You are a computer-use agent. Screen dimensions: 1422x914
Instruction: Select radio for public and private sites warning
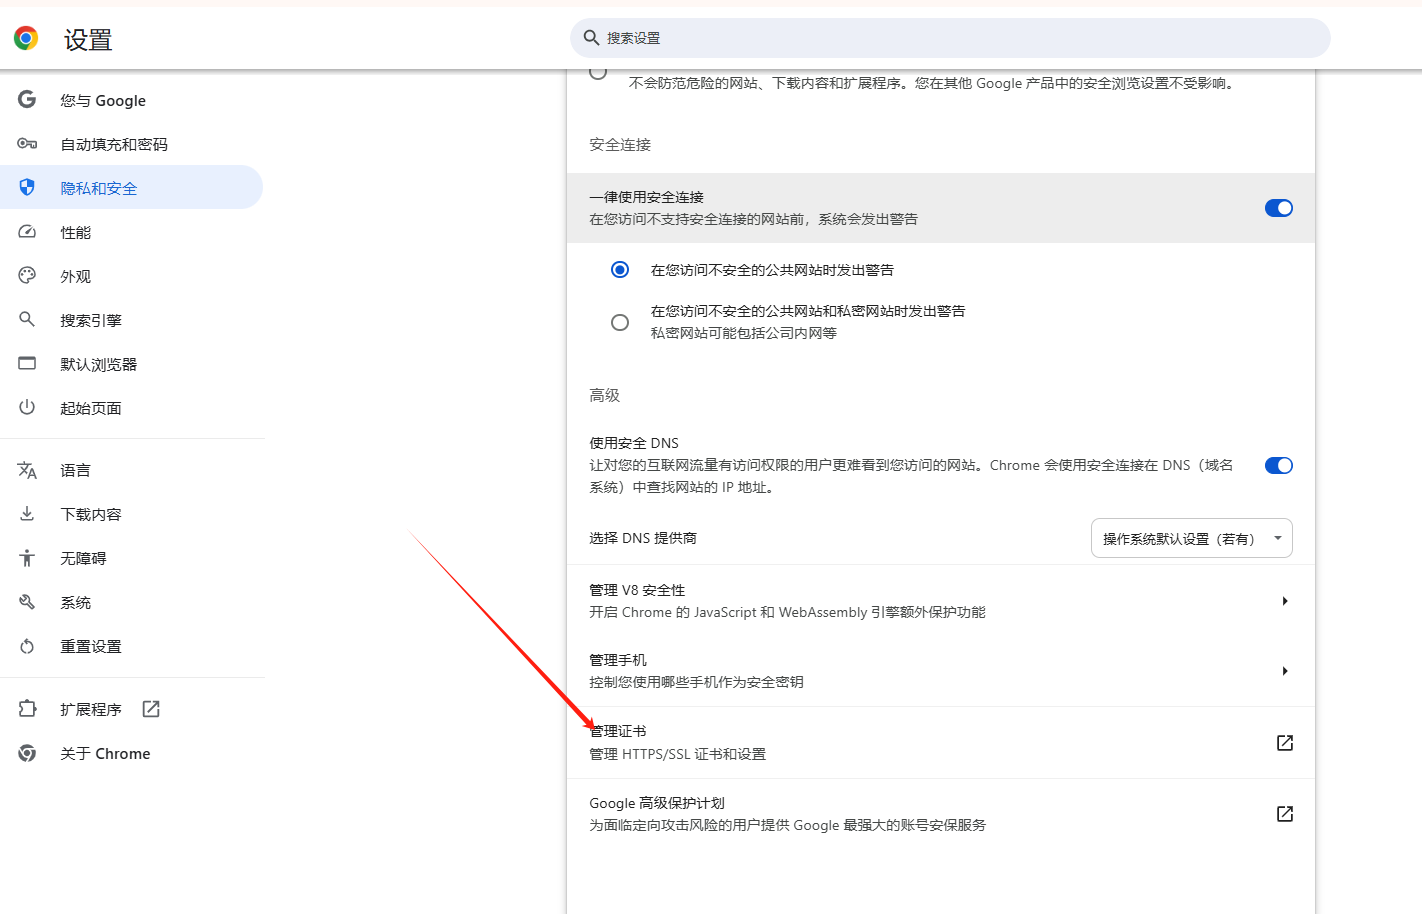pyautogui.click(x=620, y=322)
